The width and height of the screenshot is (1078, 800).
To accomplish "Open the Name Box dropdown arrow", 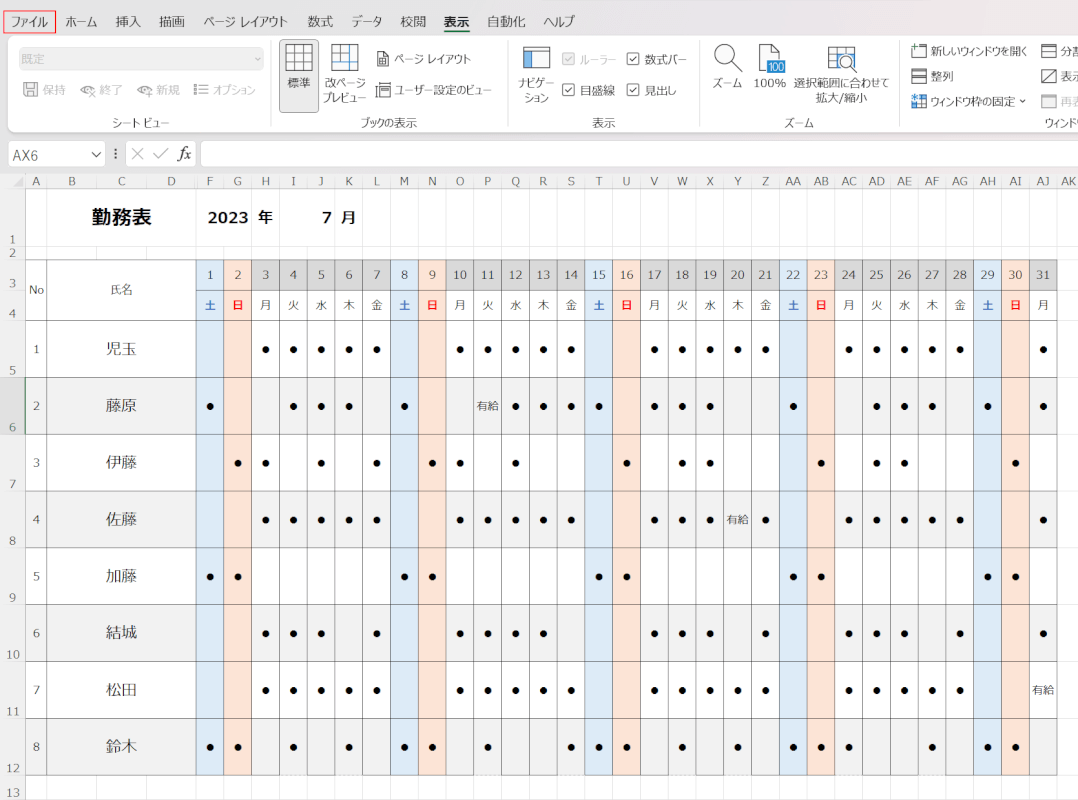I will (x=96, y=155).
